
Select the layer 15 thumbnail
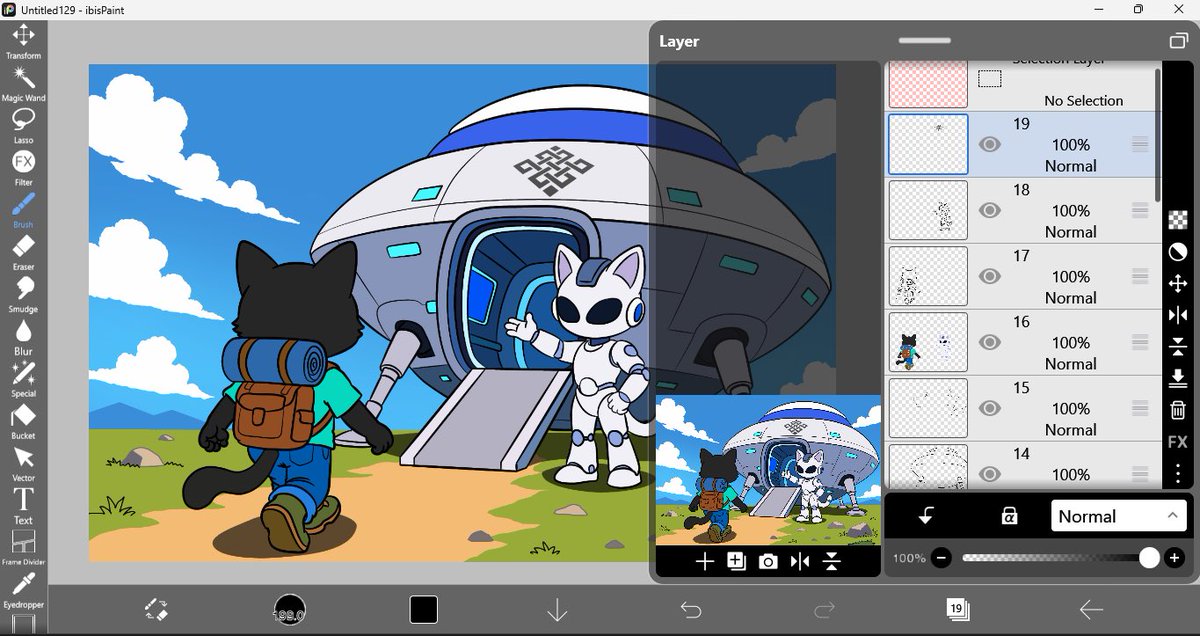coord(928,409)
